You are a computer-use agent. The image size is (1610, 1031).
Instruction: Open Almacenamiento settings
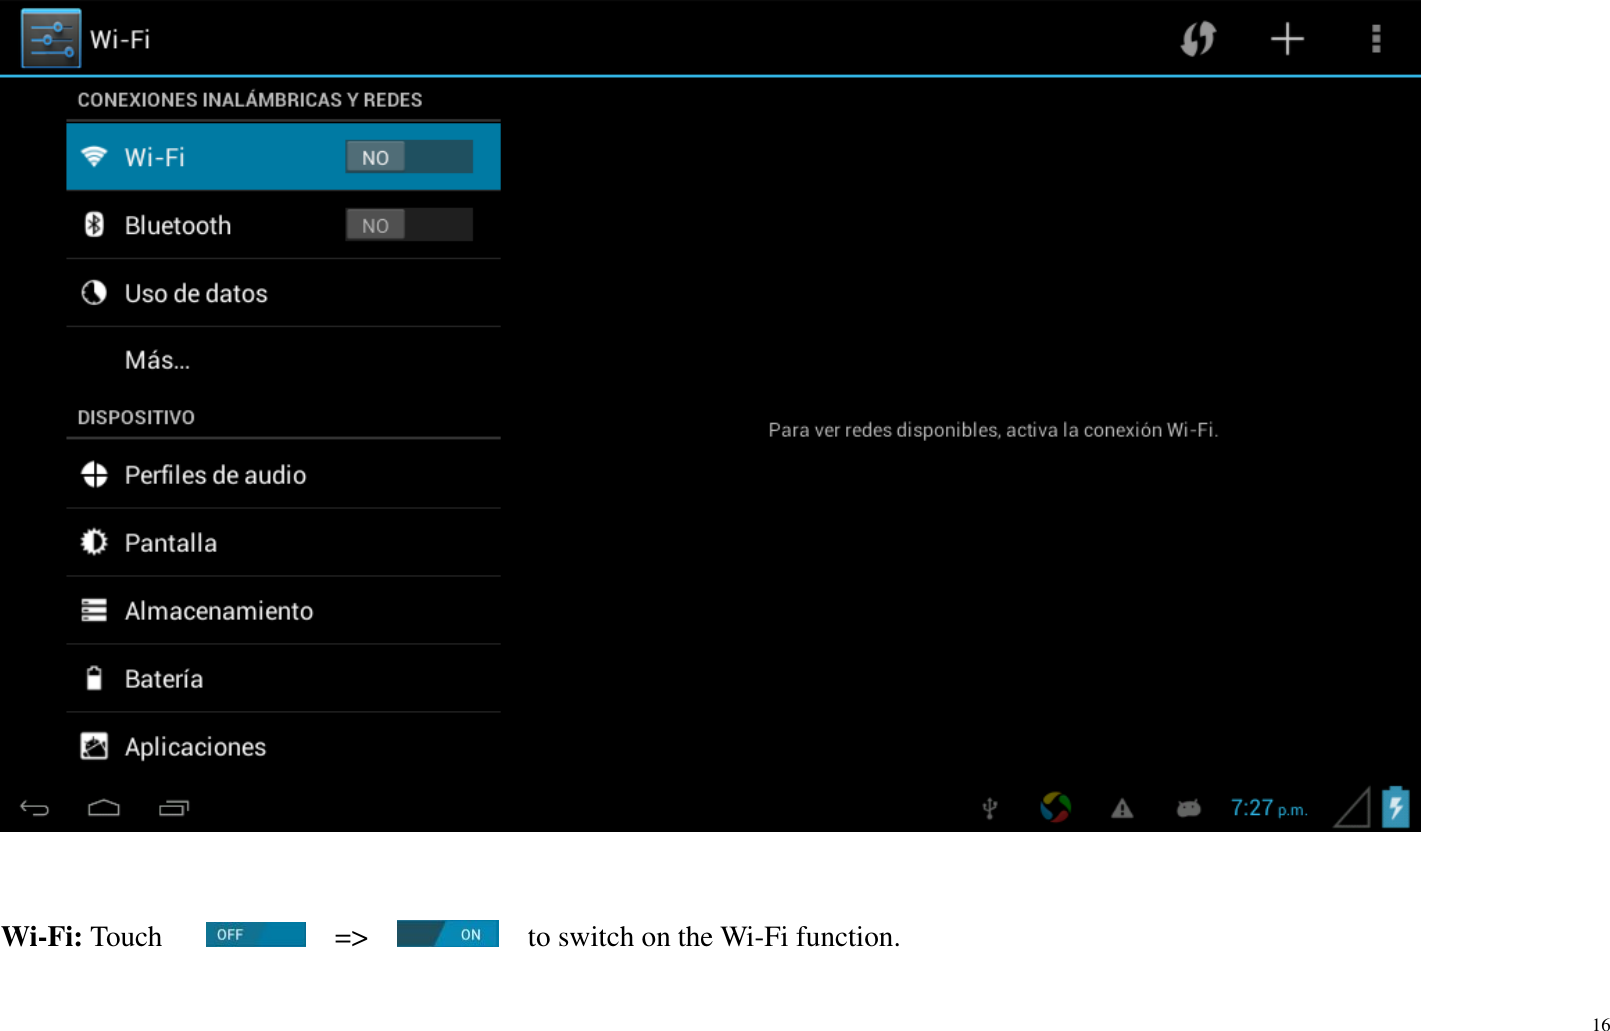point(283,611)
